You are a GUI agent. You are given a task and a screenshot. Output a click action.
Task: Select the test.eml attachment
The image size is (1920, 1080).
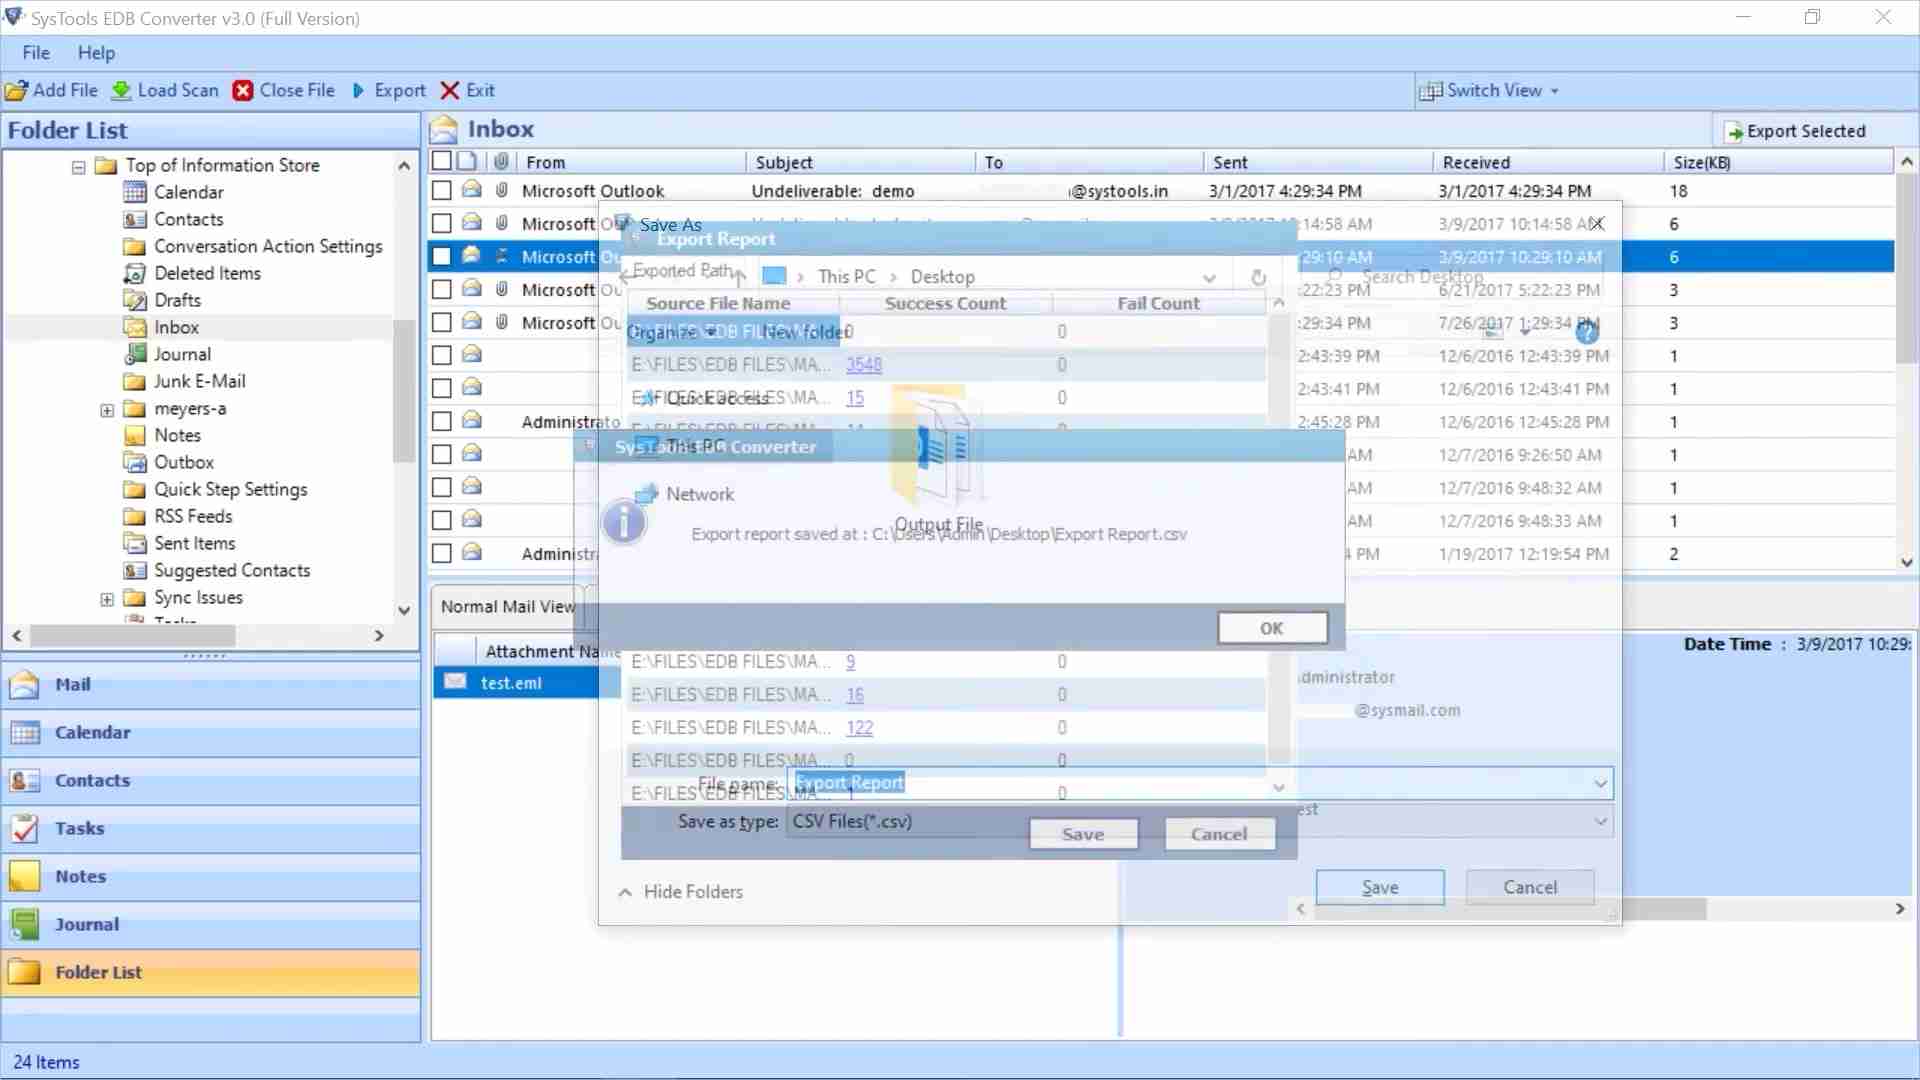[511, 682]
